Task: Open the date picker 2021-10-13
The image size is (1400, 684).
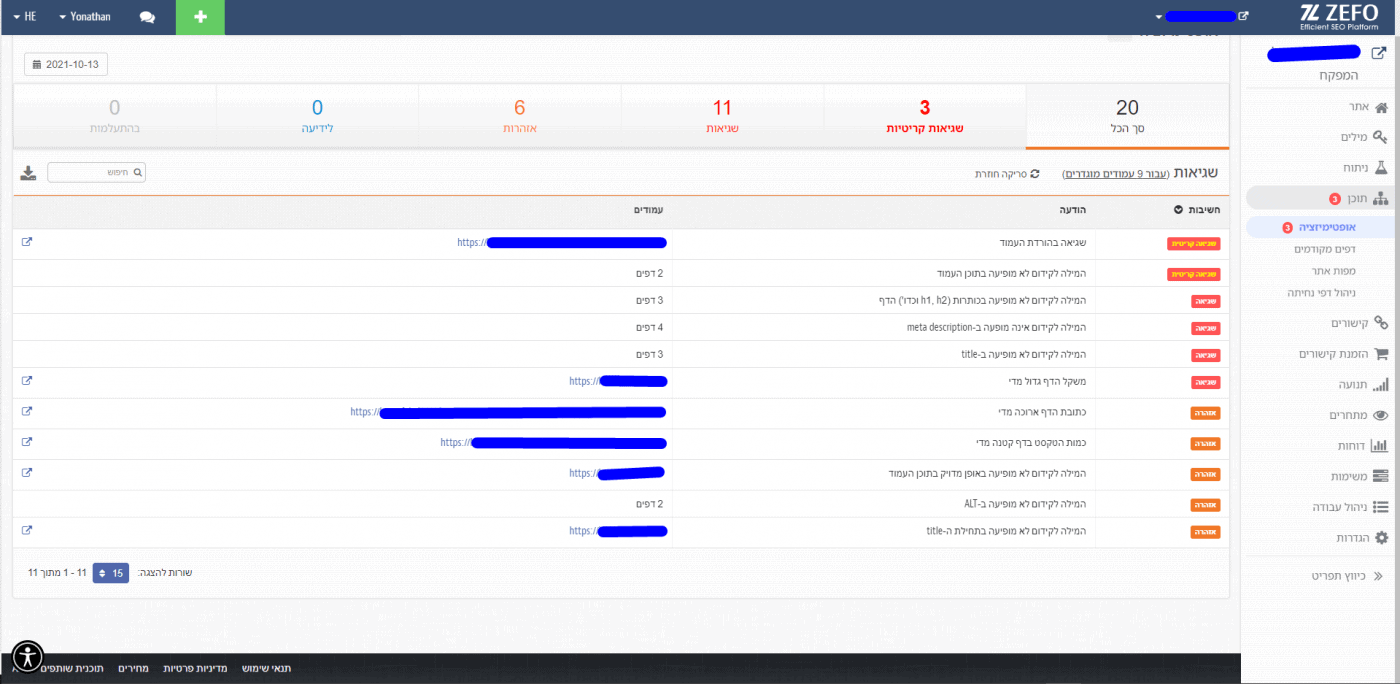Action: (66, 65)
